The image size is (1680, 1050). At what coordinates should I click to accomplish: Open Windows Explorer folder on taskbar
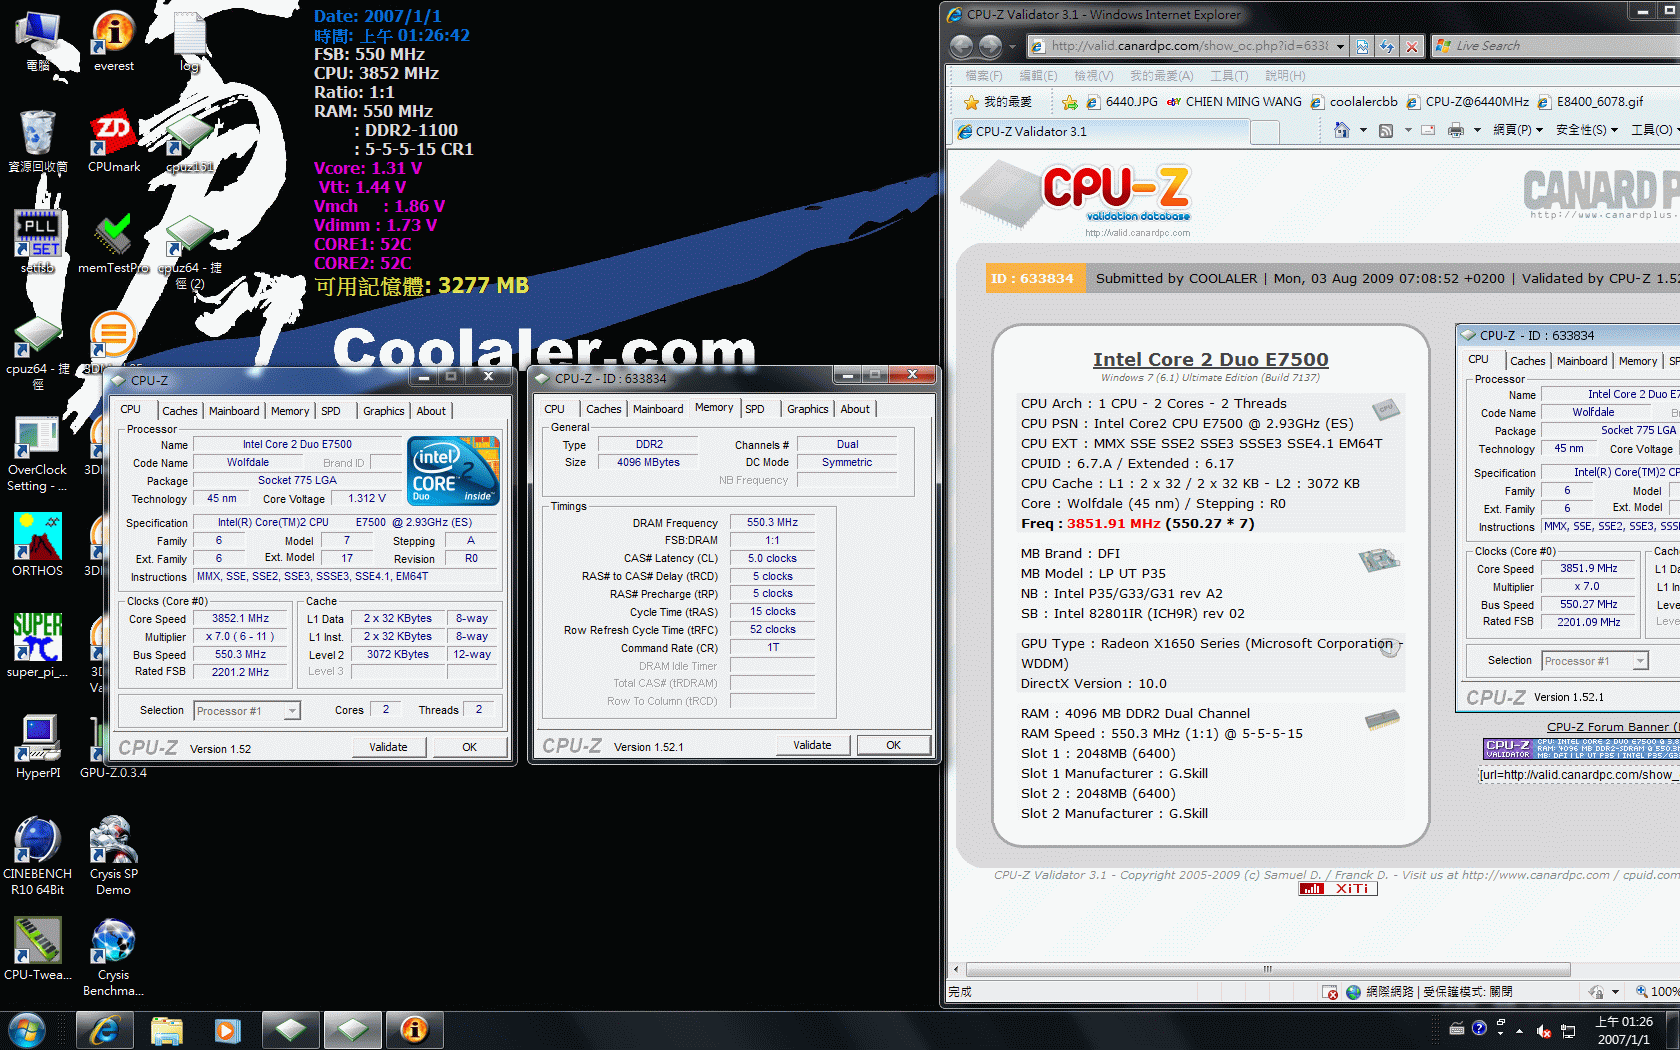click(x=167, y=1030)
